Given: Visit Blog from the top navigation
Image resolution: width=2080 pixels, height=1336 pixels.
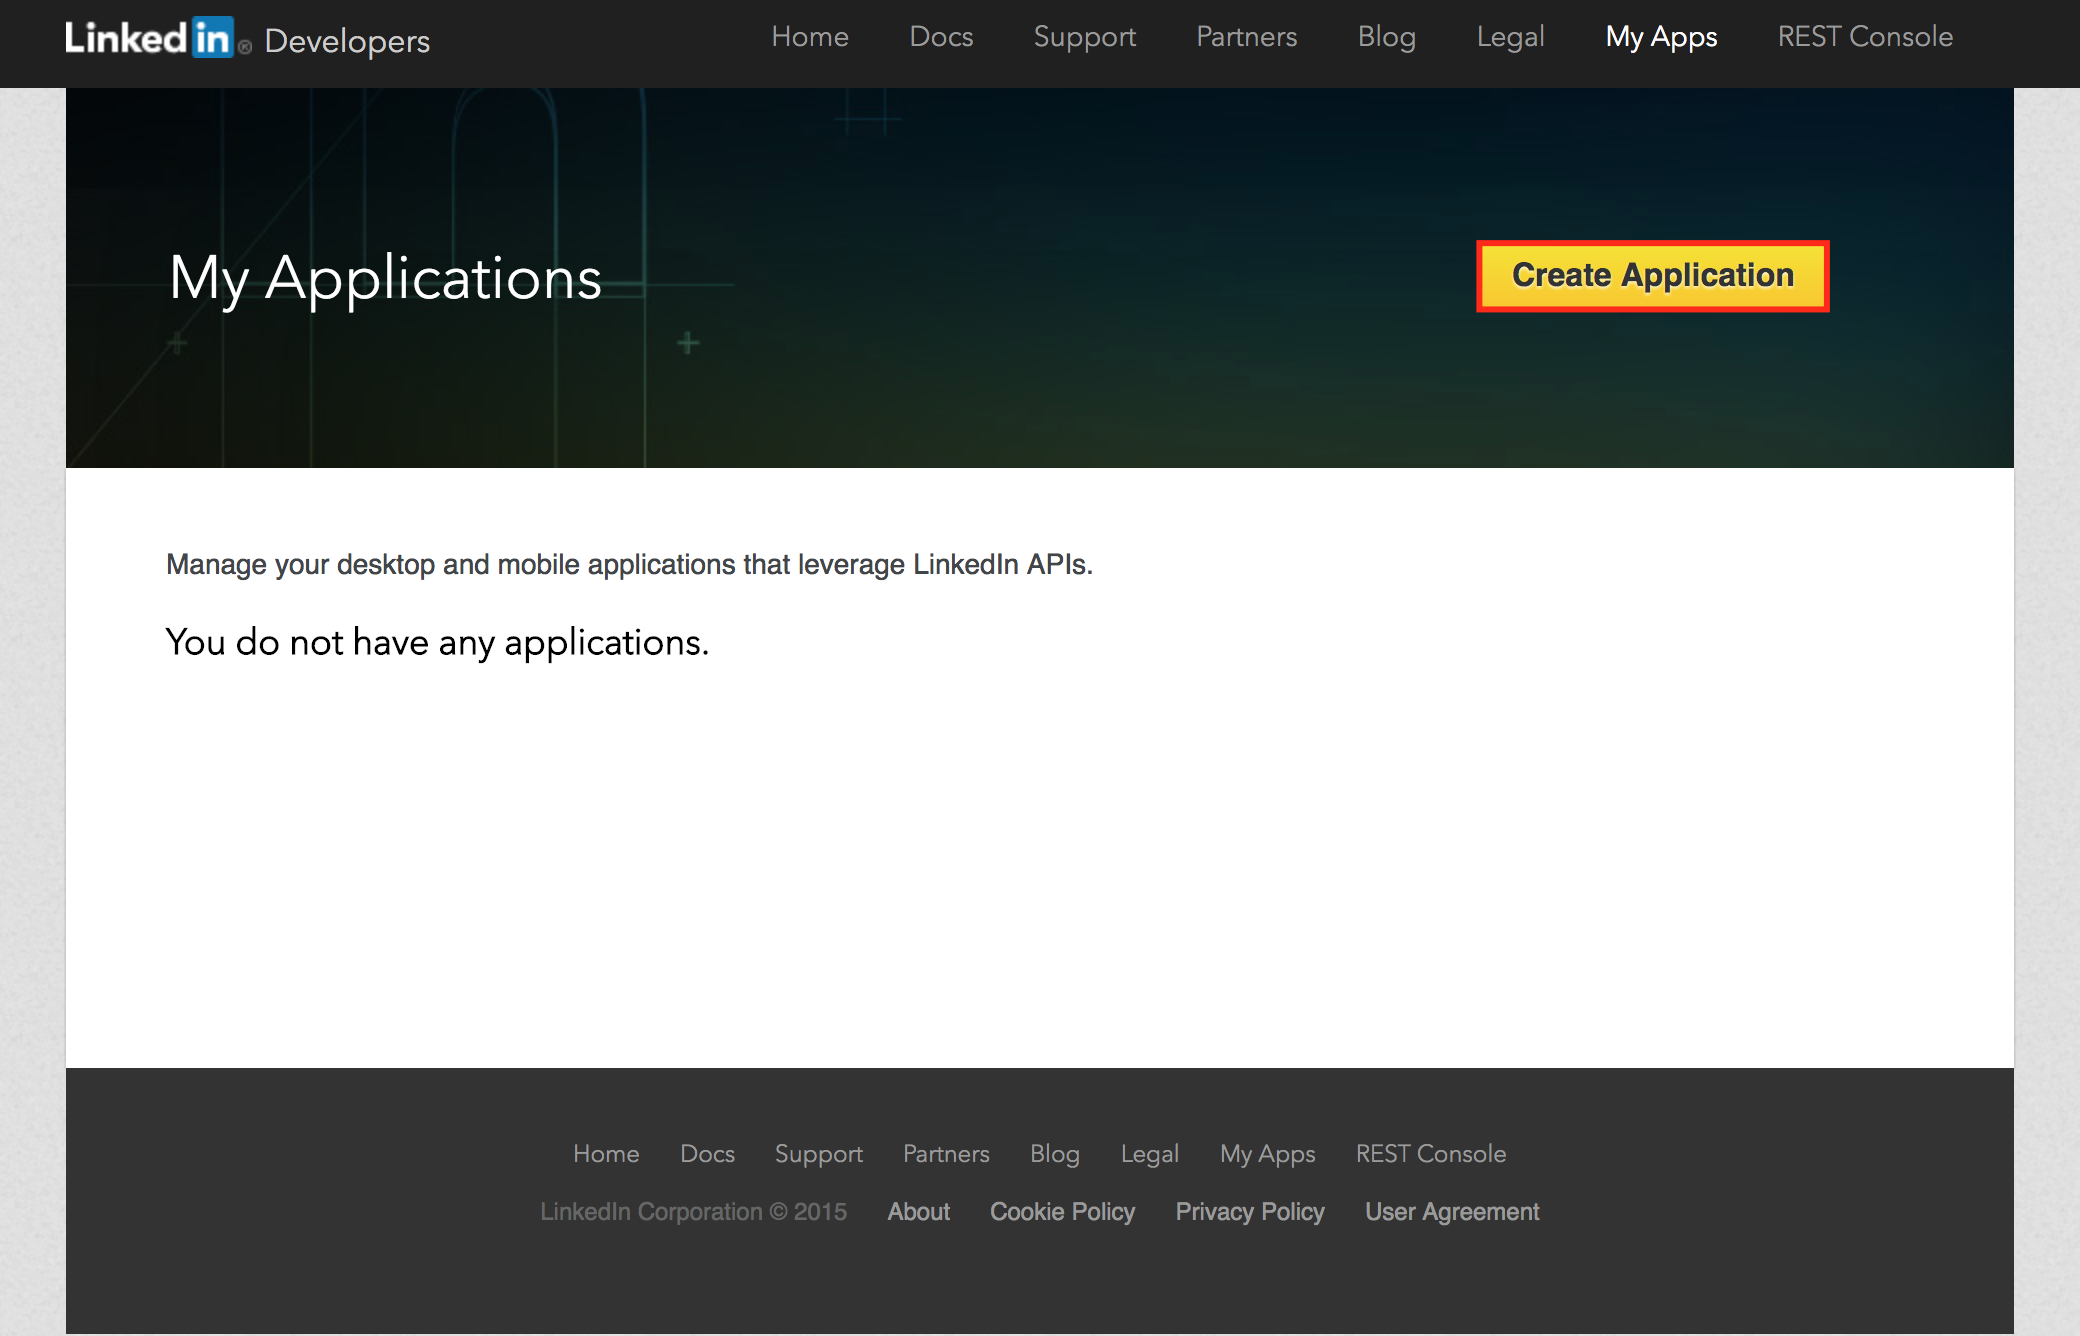Looking at the screenshot, I should [x=1386, y=37].
